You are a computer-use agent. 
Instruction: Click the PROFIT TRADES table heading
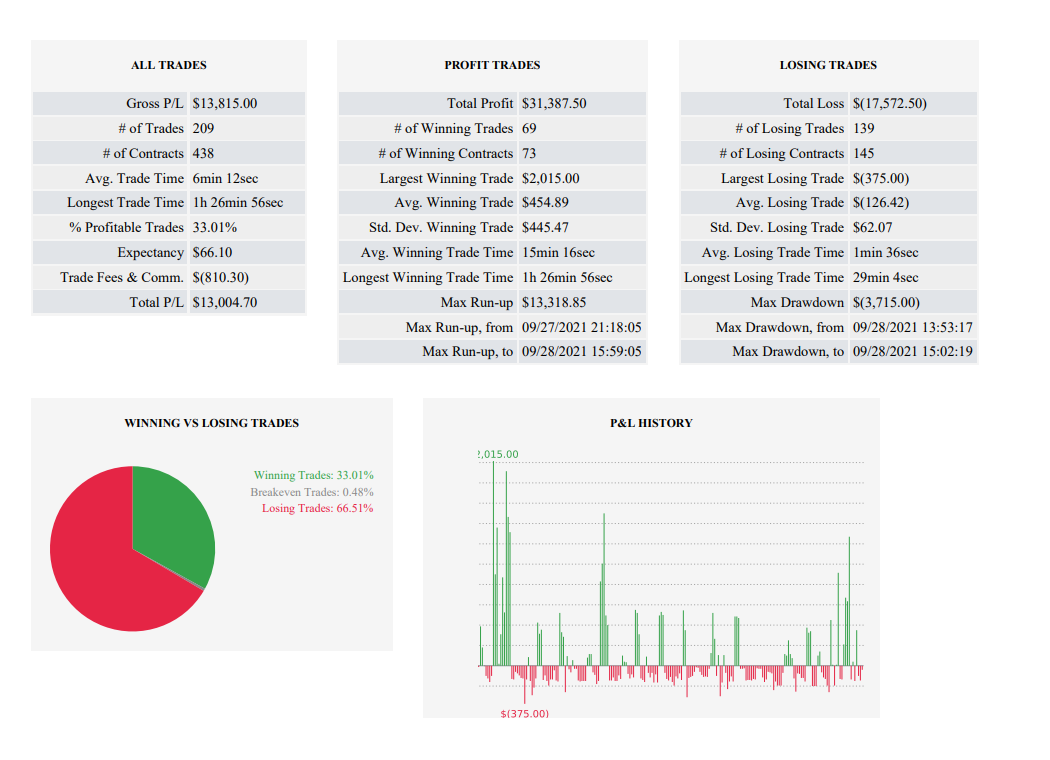point(492,65)
